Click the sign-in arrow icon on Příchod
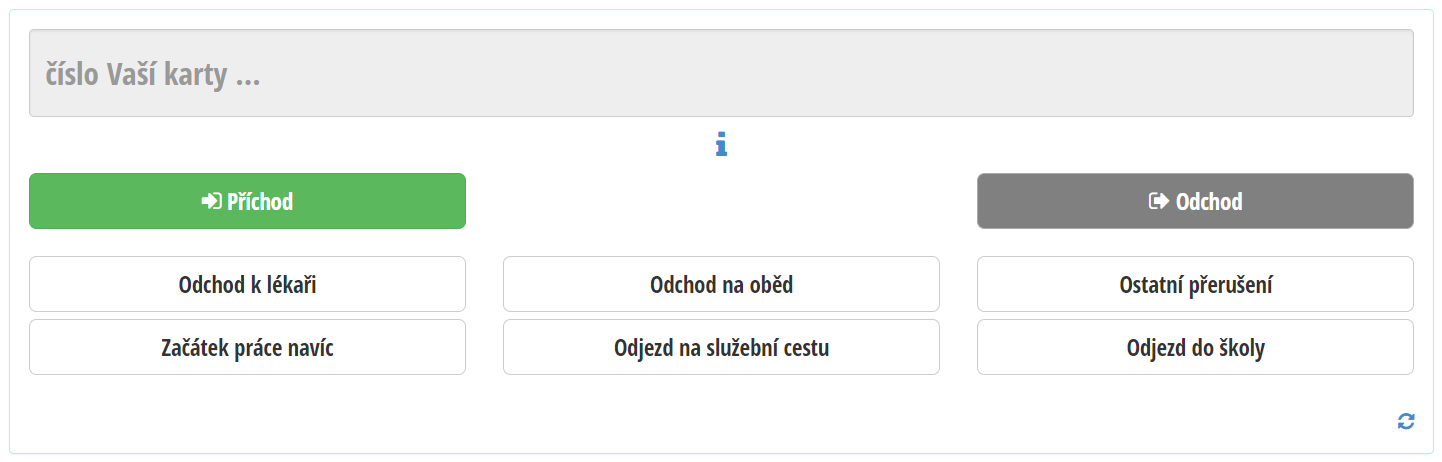This screenshot has height=462, width=1442. [210, 202]
